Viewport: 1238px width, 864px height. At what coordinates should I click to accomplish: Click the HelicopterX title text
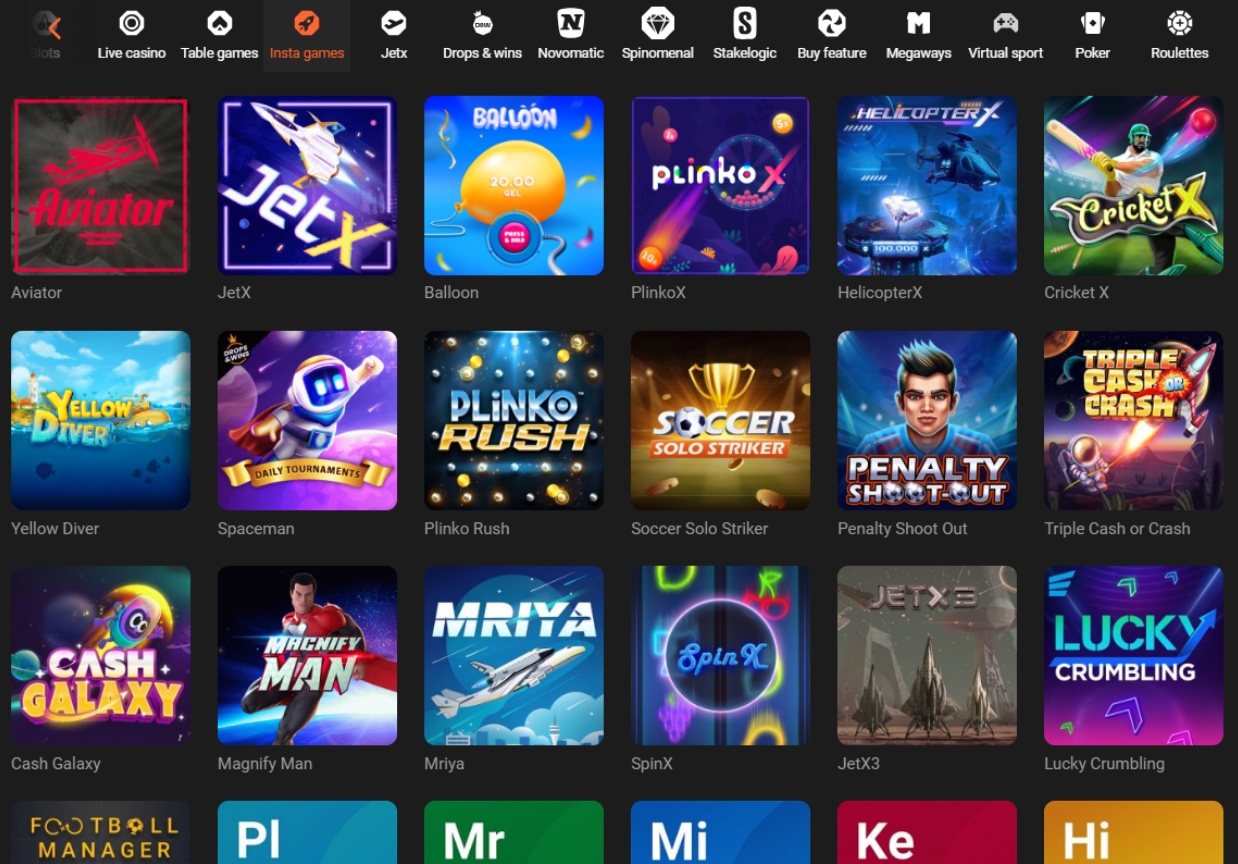click(880, 293)
